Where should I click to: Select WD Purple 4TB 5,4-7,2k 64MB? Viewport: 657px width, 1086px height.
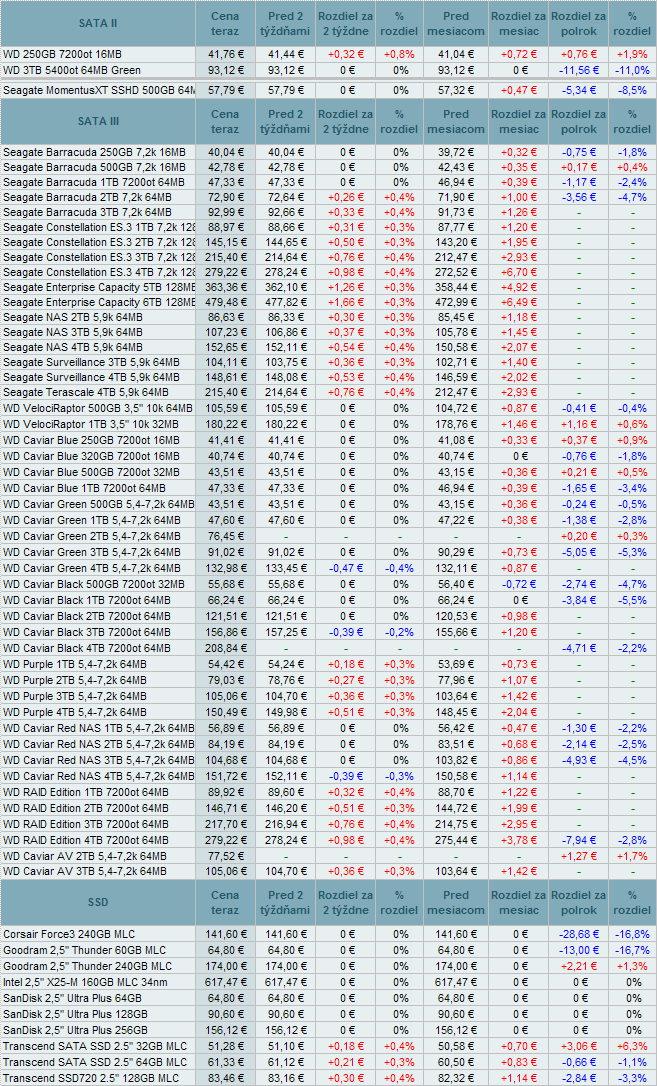[x=75, y=712]
